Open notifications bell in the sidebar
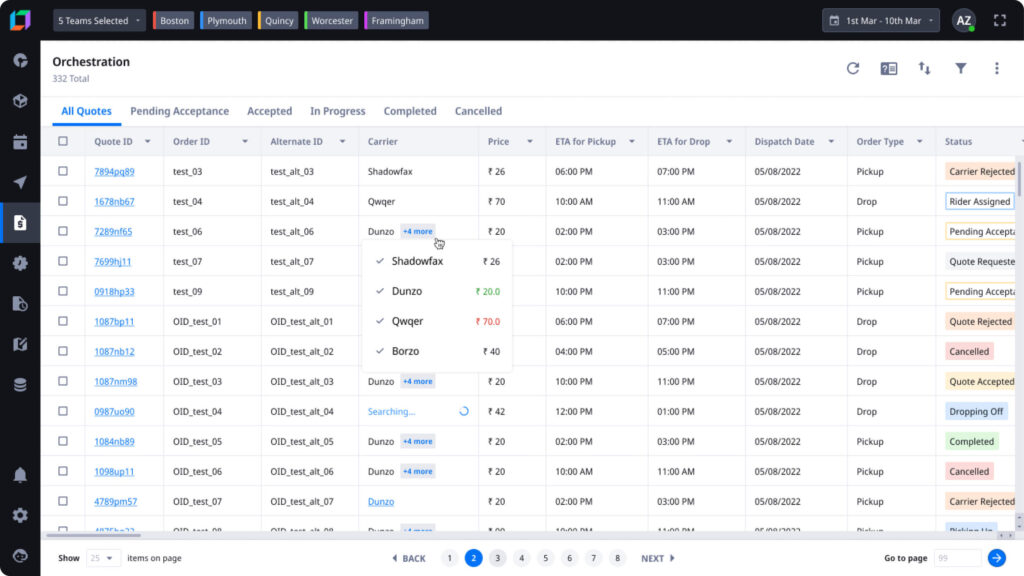The height and width of the screenshot is (576, 1024). click(20, 475)
